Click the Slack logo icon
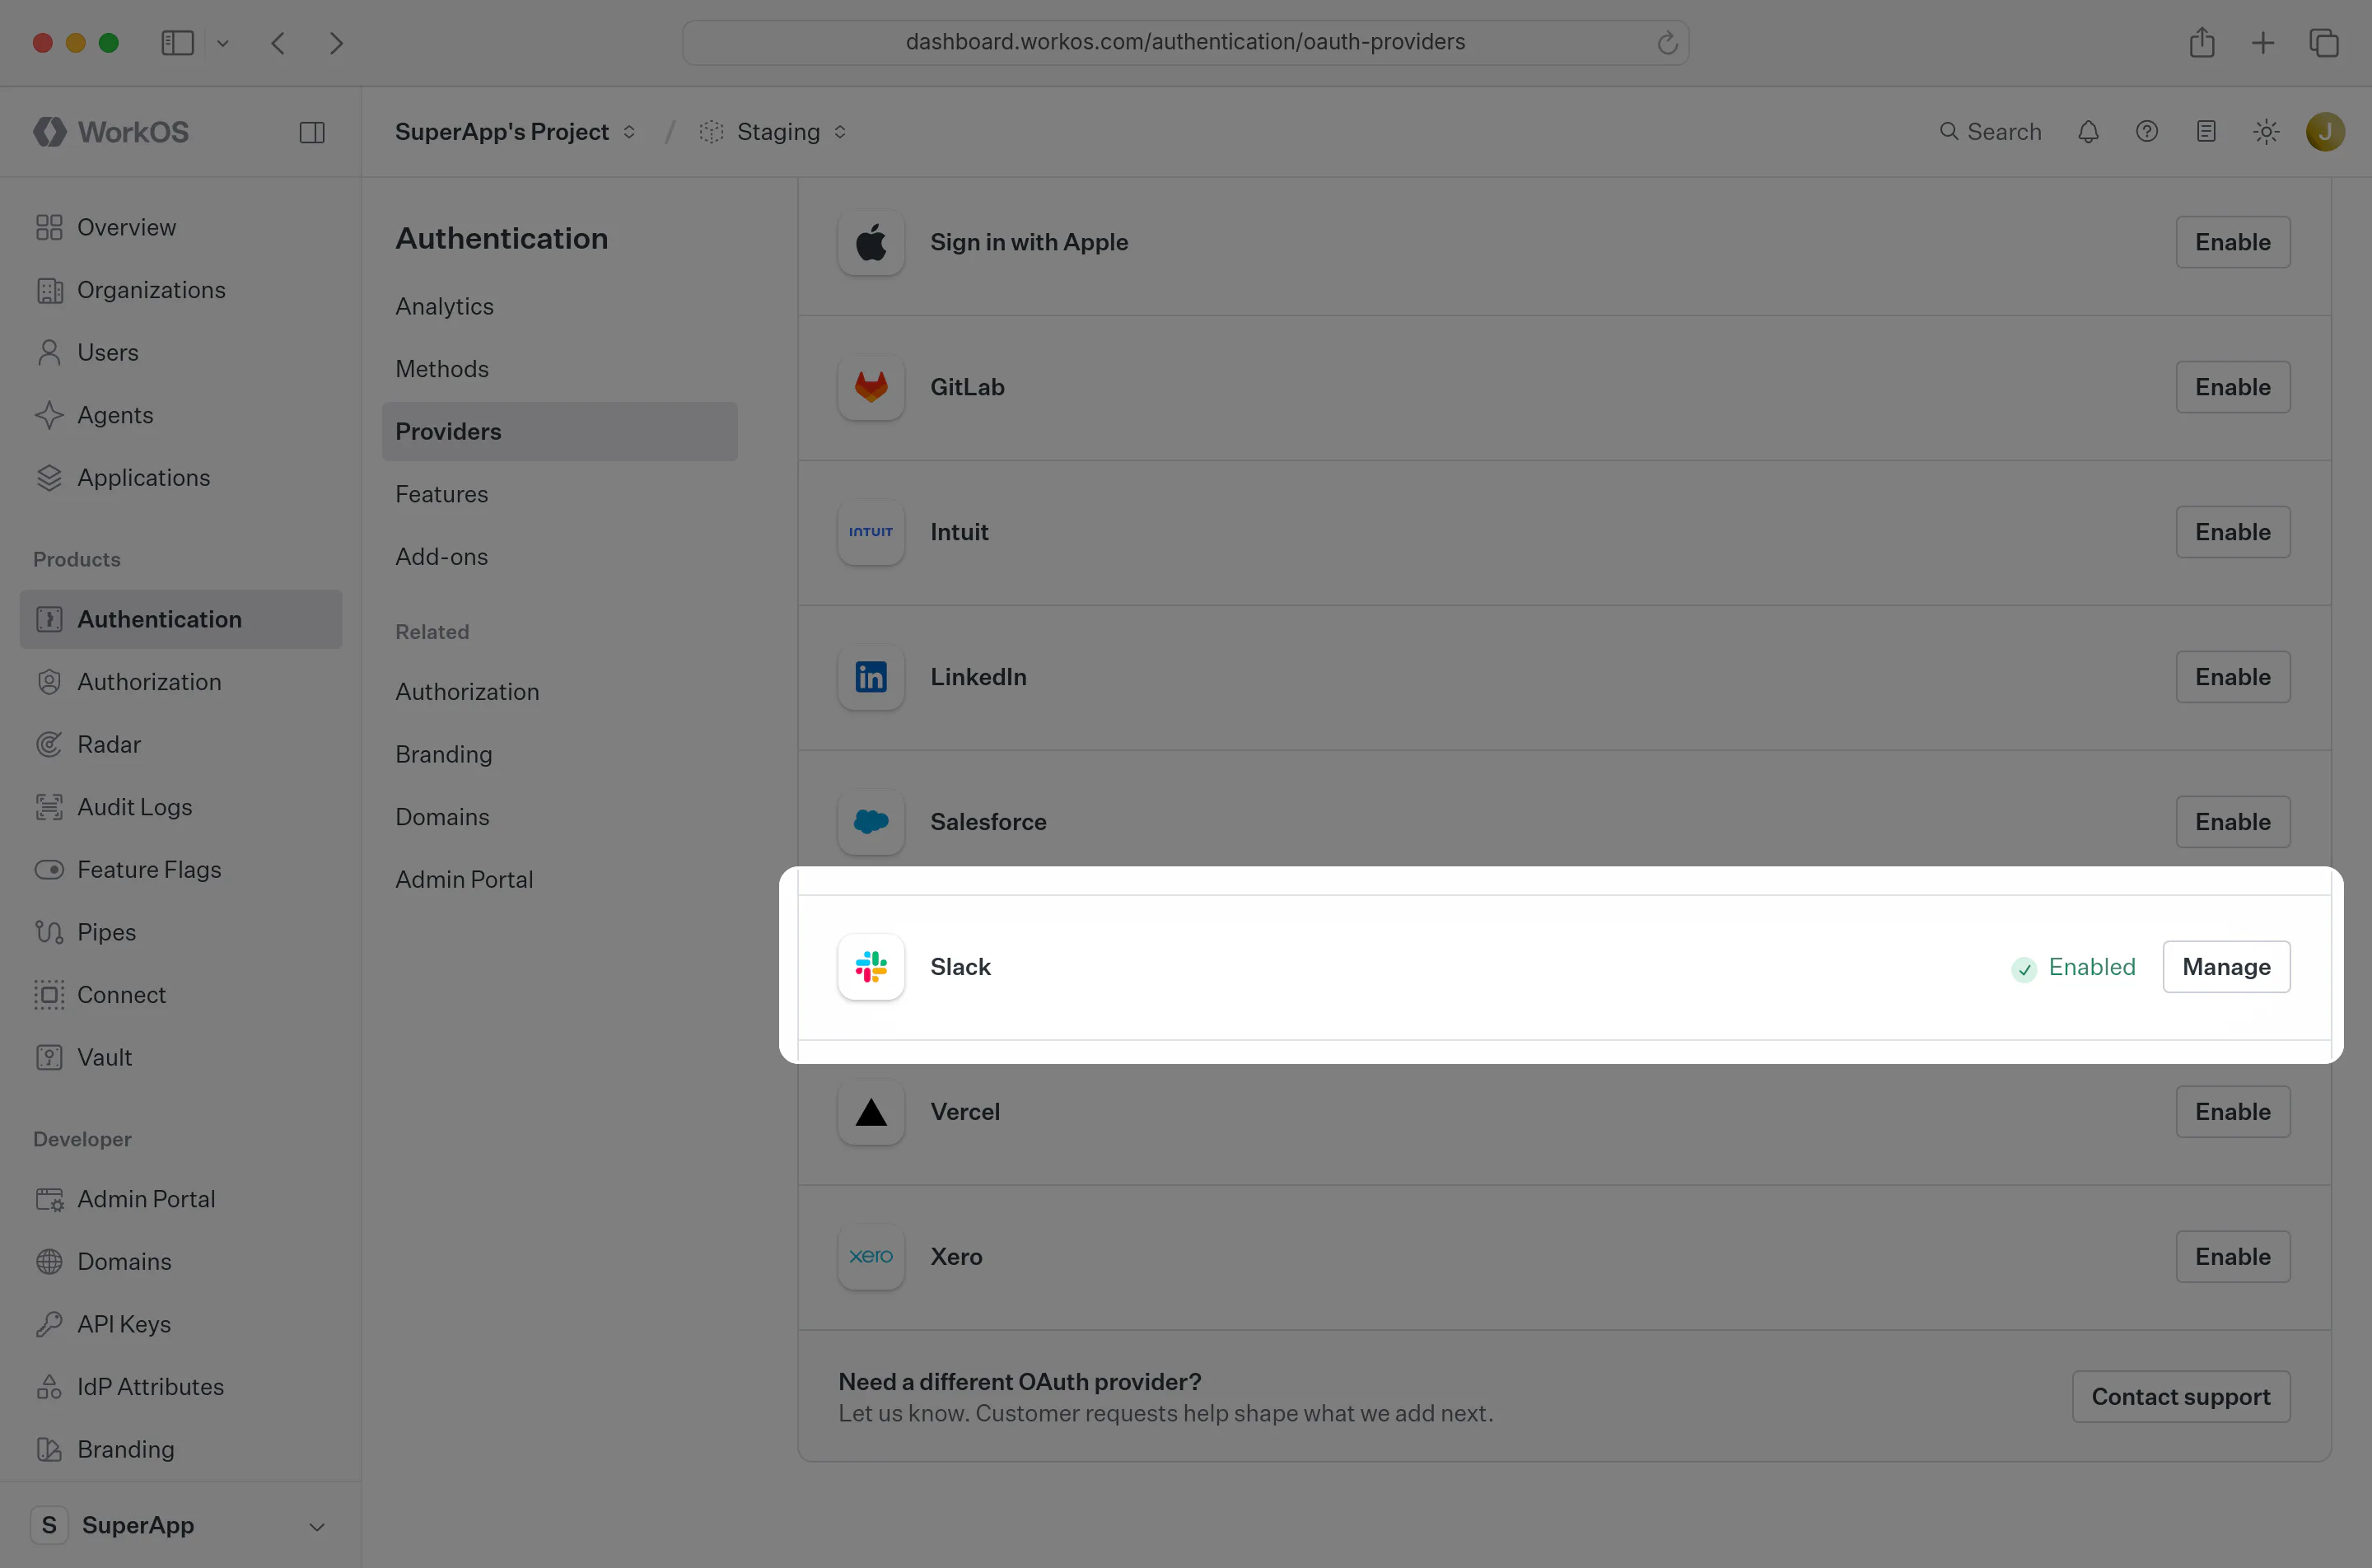Viewport: 2372px width, 1568px height. (x=871, y=967)
